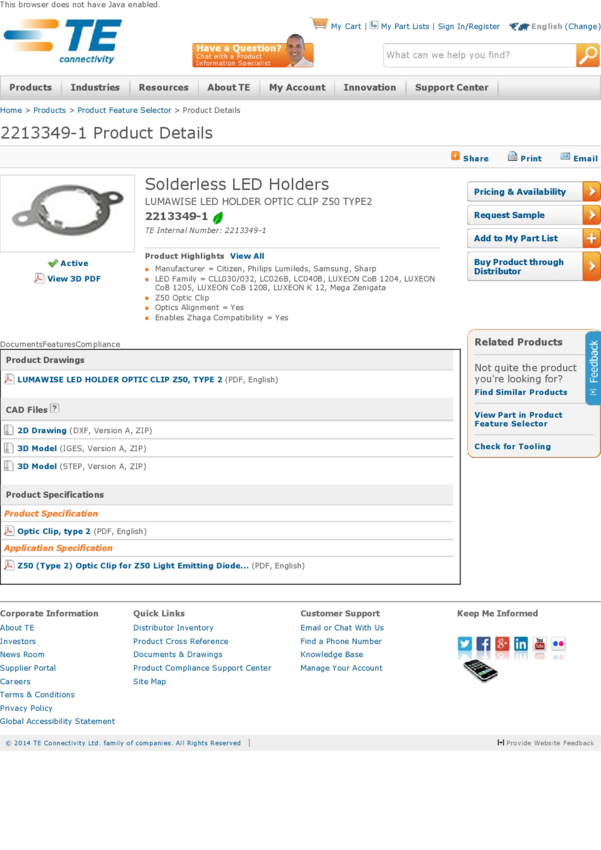Open the YouTube social icon
Image resolution: width=601 pixels, height=850 pixels.
click(x=540, y=643)
